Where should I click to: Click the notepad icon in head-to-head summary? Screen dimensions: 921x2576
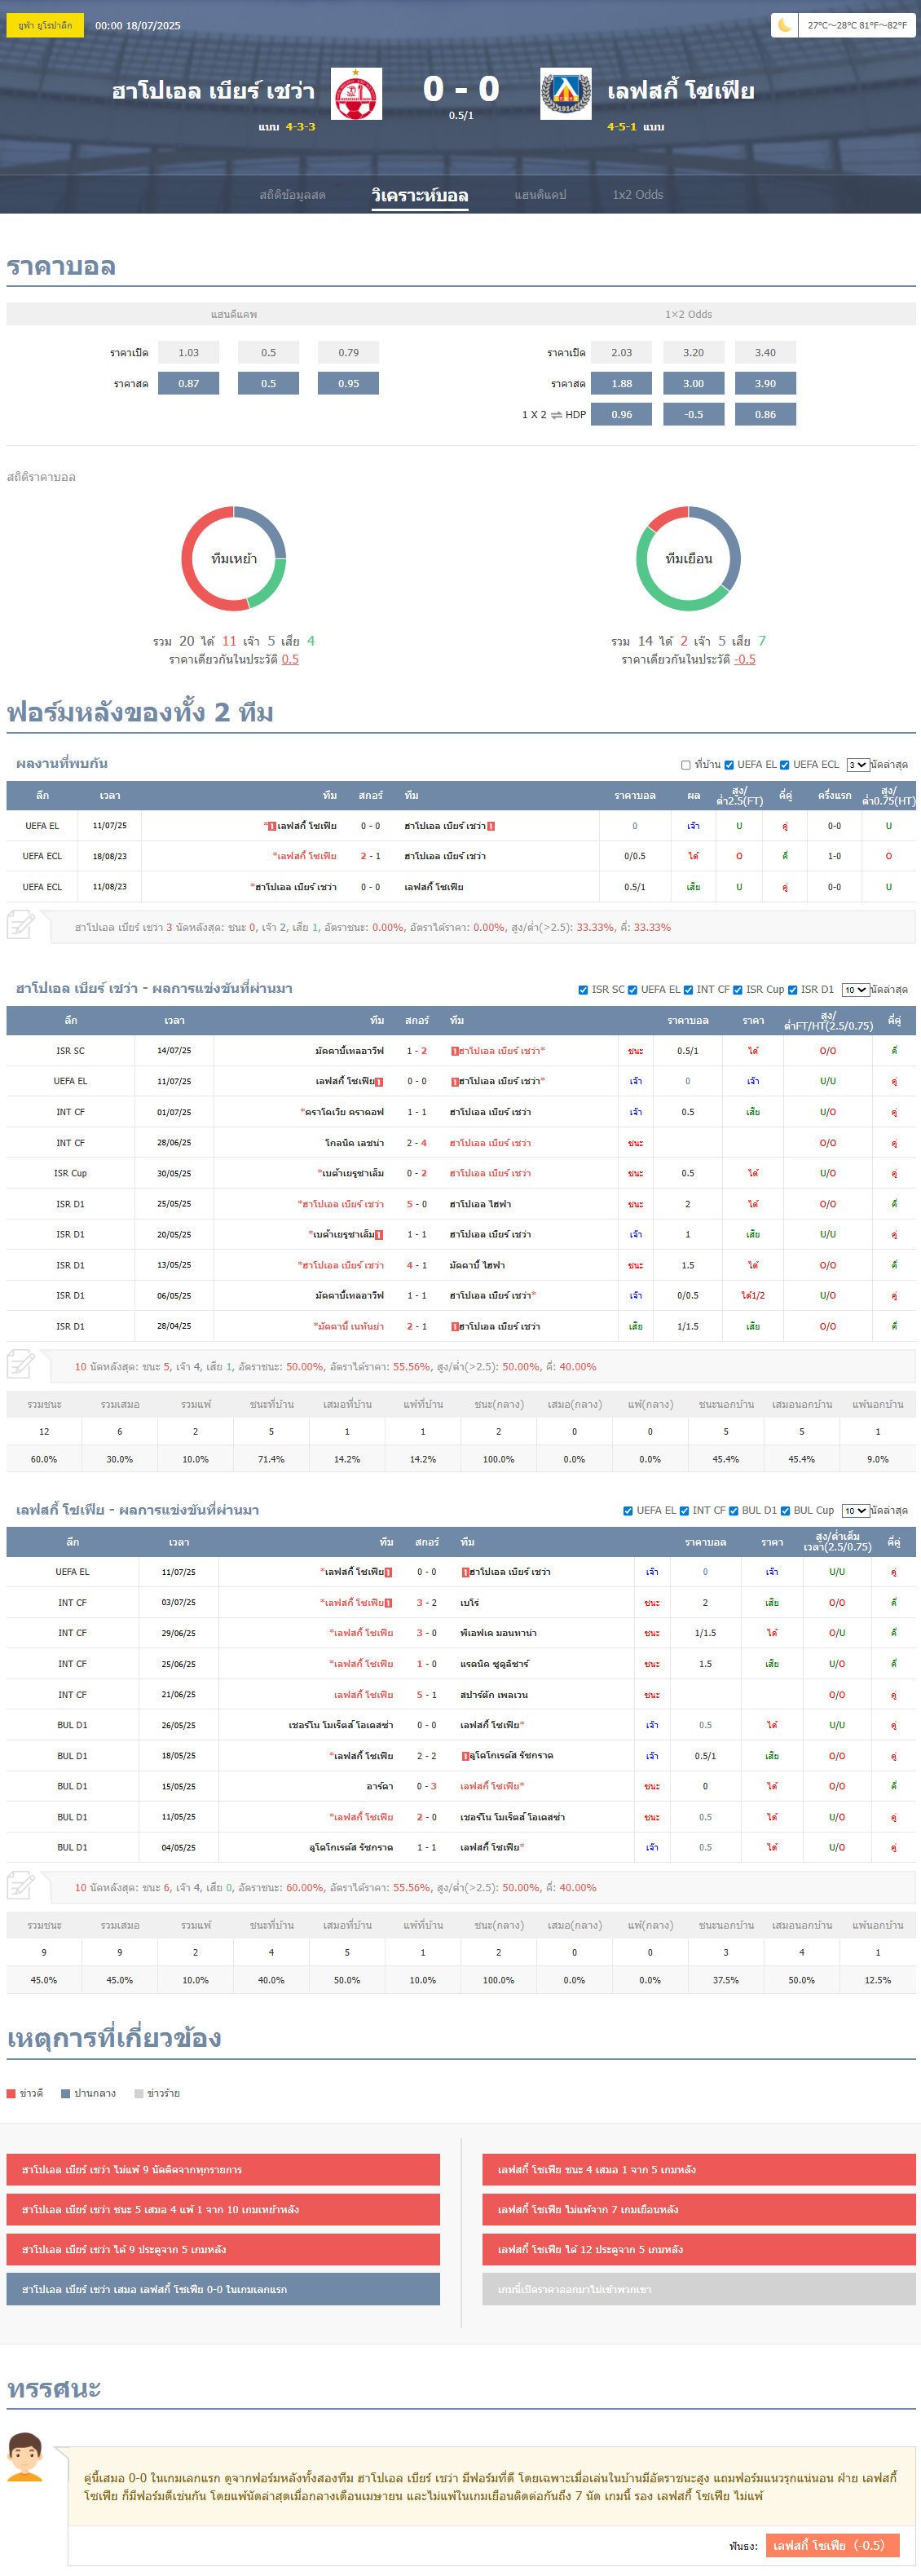(21, 925)
